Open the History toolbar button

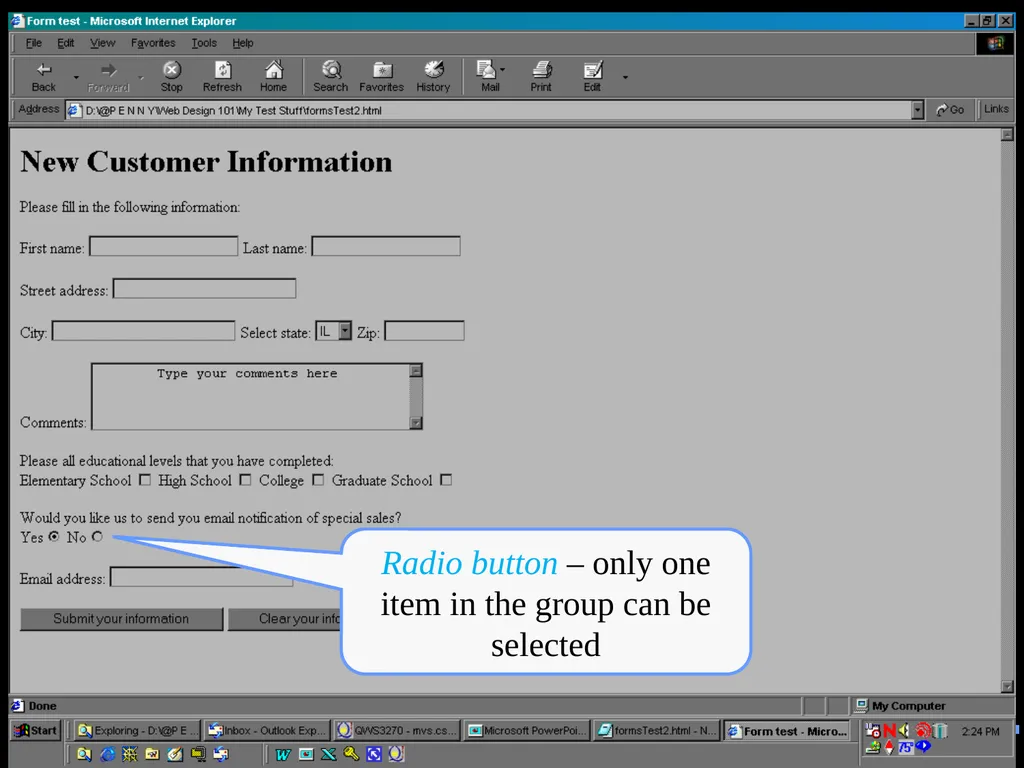(x=434, y=76)
